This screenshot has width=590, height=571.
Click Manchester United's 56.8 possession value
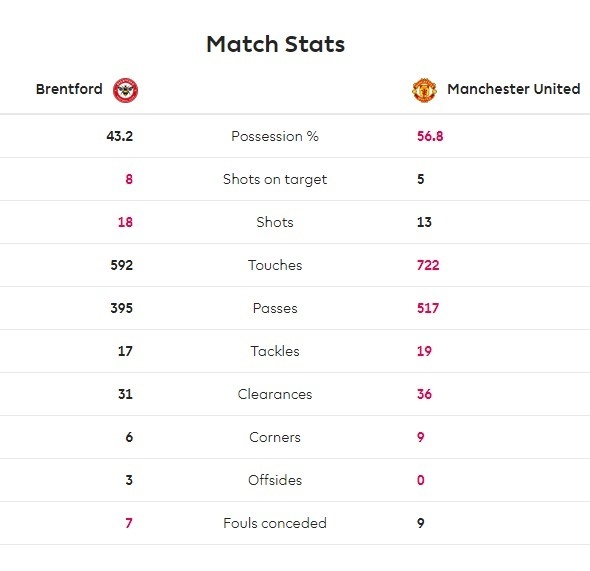coord(430,136)
